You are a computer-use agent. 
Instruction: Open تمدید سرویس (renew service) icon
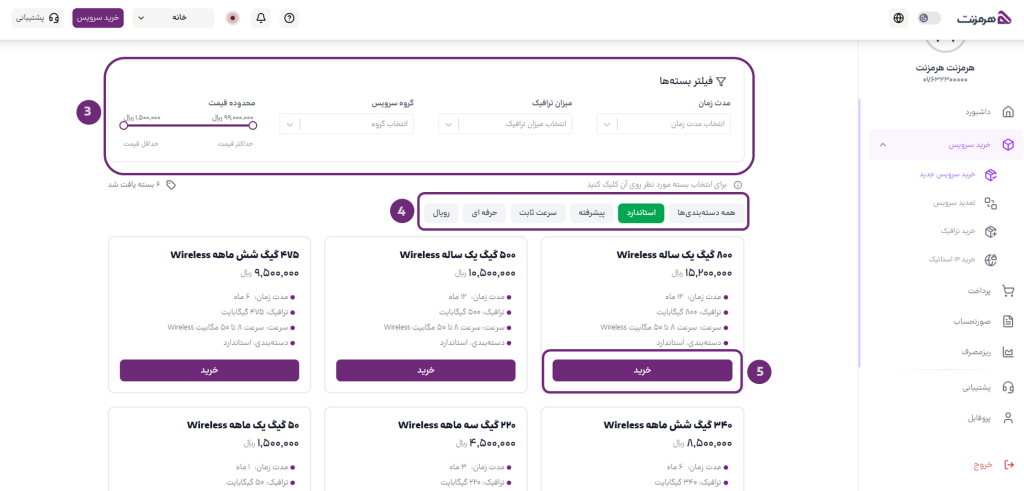(991, 203)
